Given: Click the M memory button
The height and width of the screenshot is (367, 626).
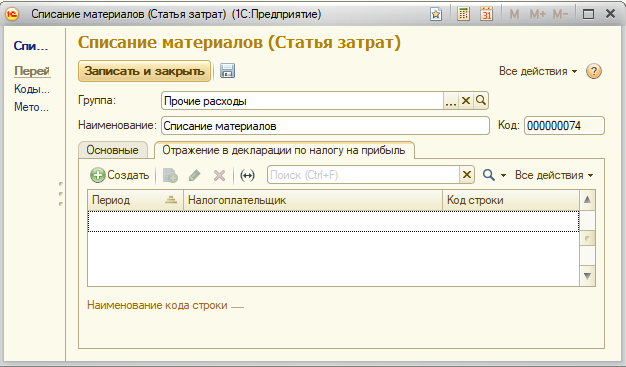Looking at the screenshot, I should (x=514, y=14).
